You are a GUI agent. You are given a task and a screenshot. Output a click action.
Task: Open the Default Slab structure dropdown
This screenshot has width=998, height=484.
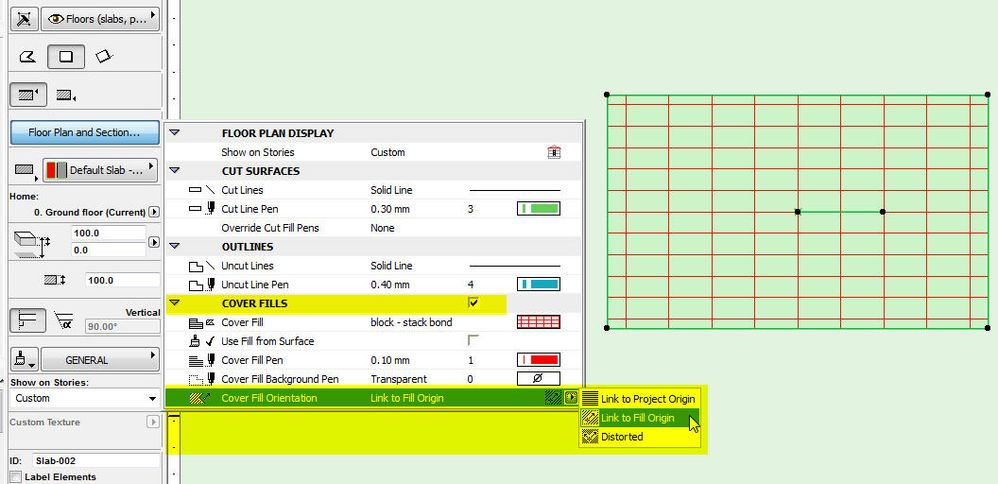coord(100,170)
